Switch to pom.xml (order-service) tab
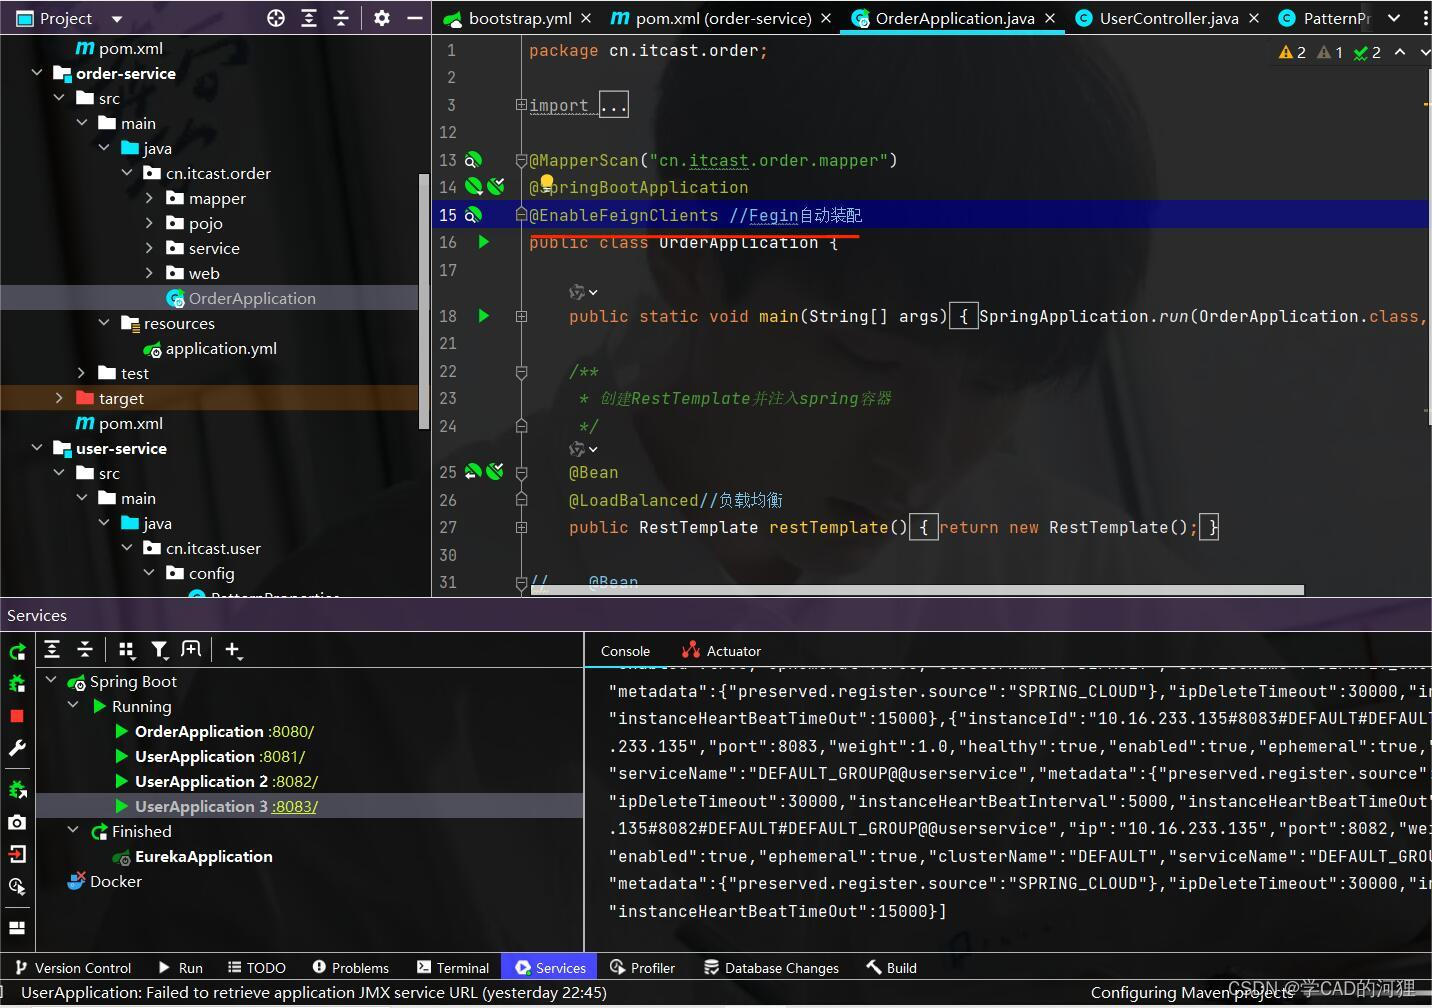This screenshot has height=1008, width=1432. 723,18
